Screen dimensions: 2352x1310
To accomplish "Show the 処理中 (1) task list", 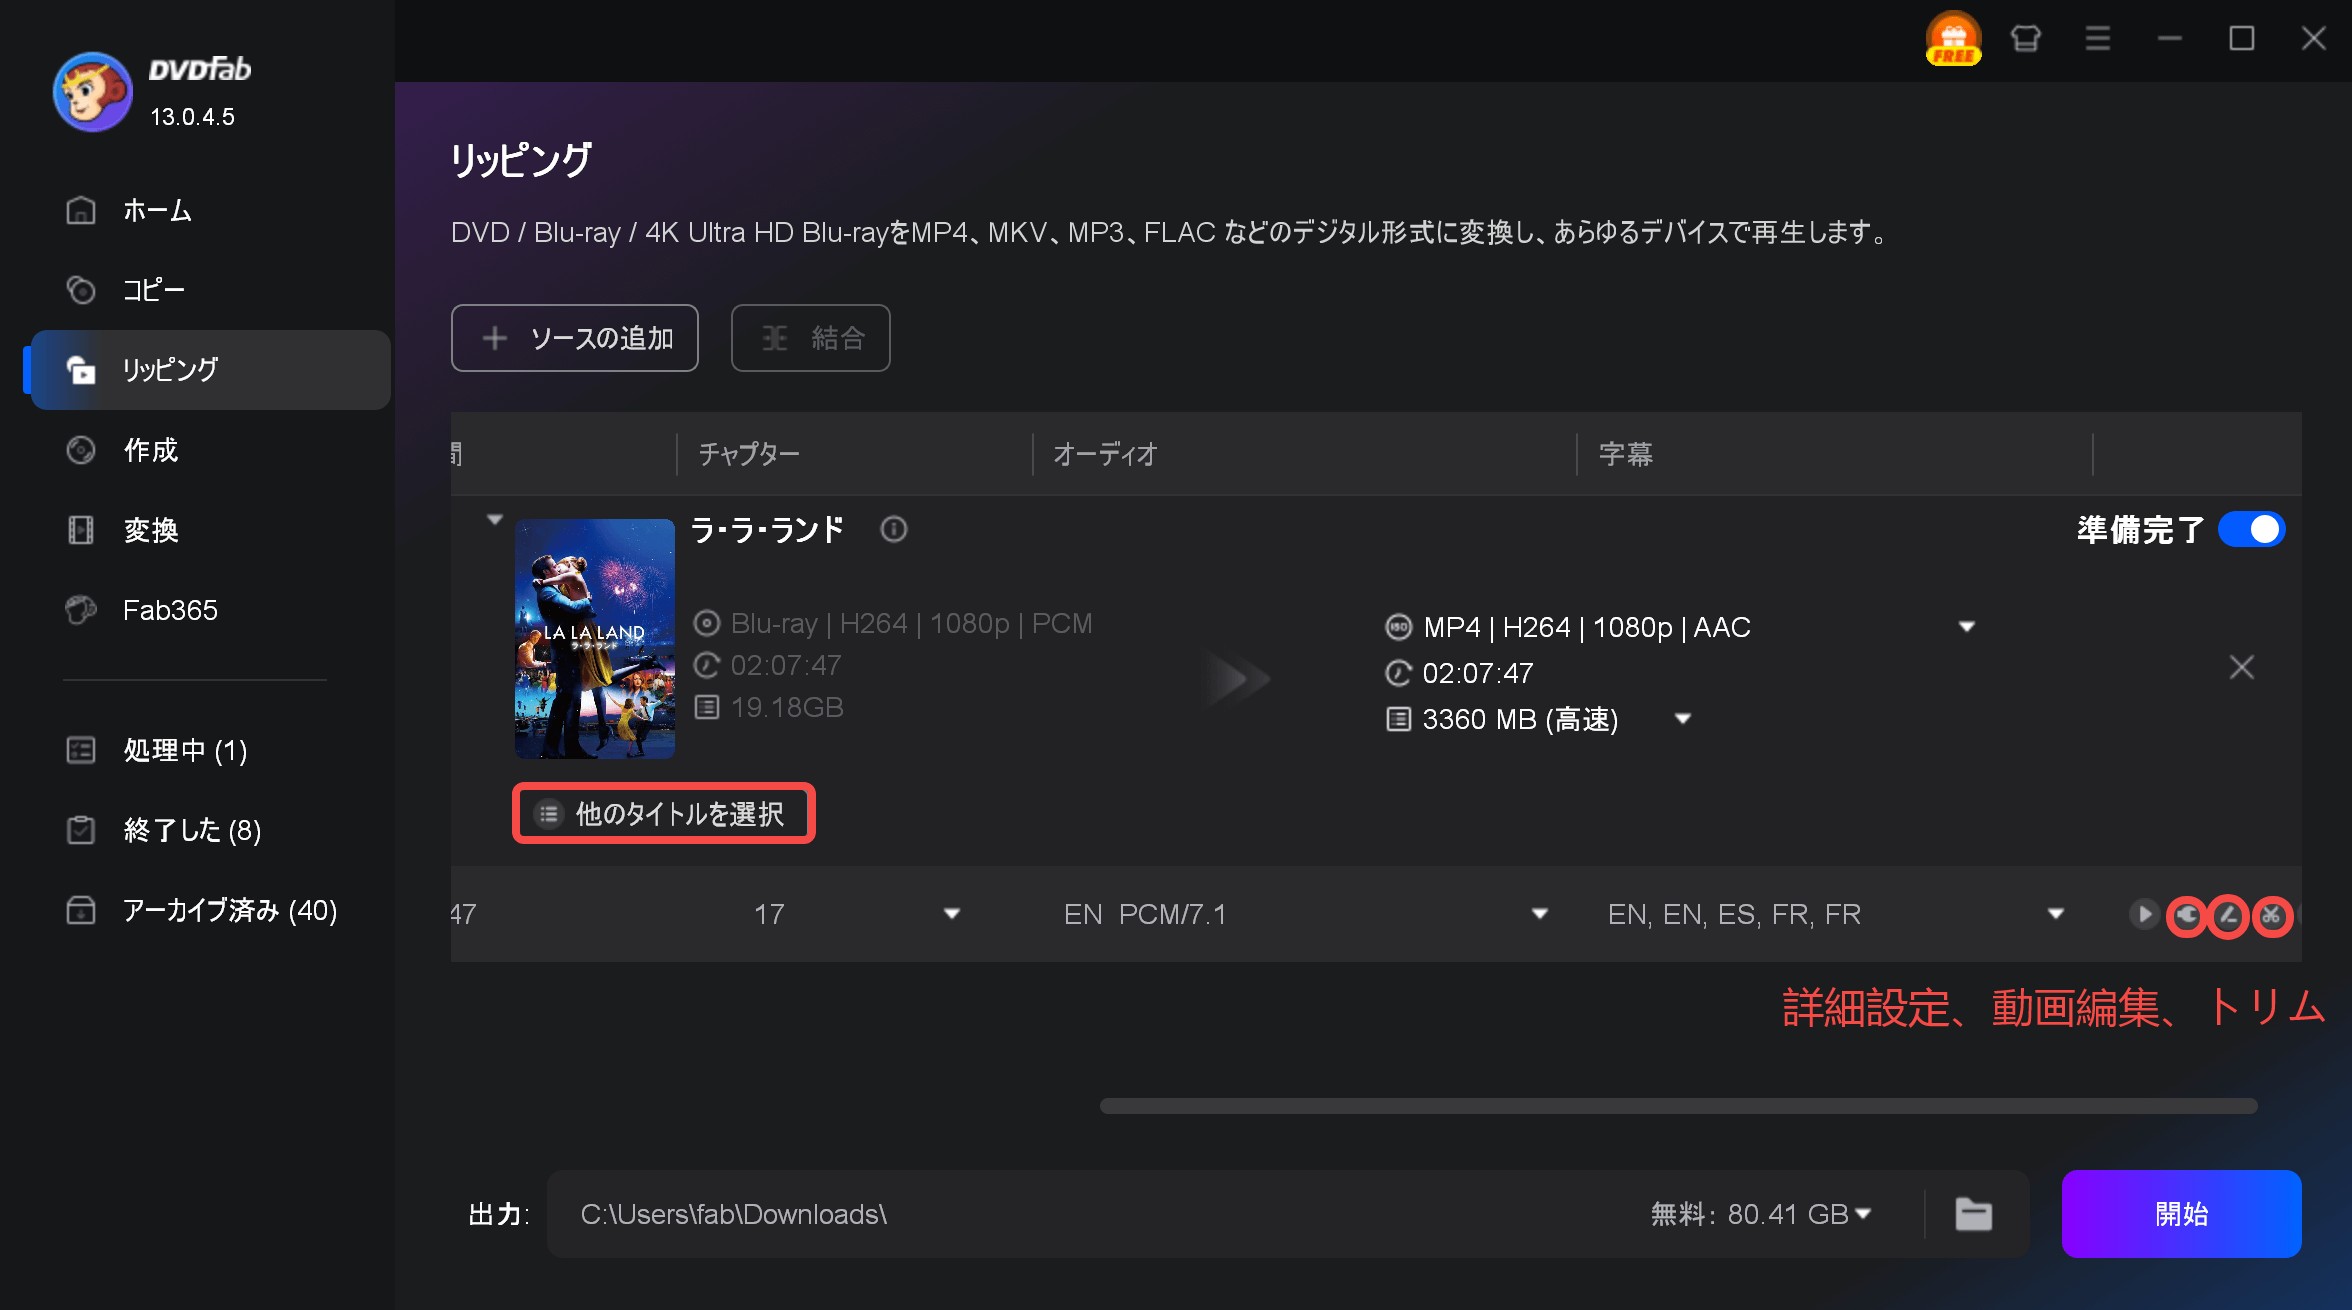I will 210,750.
